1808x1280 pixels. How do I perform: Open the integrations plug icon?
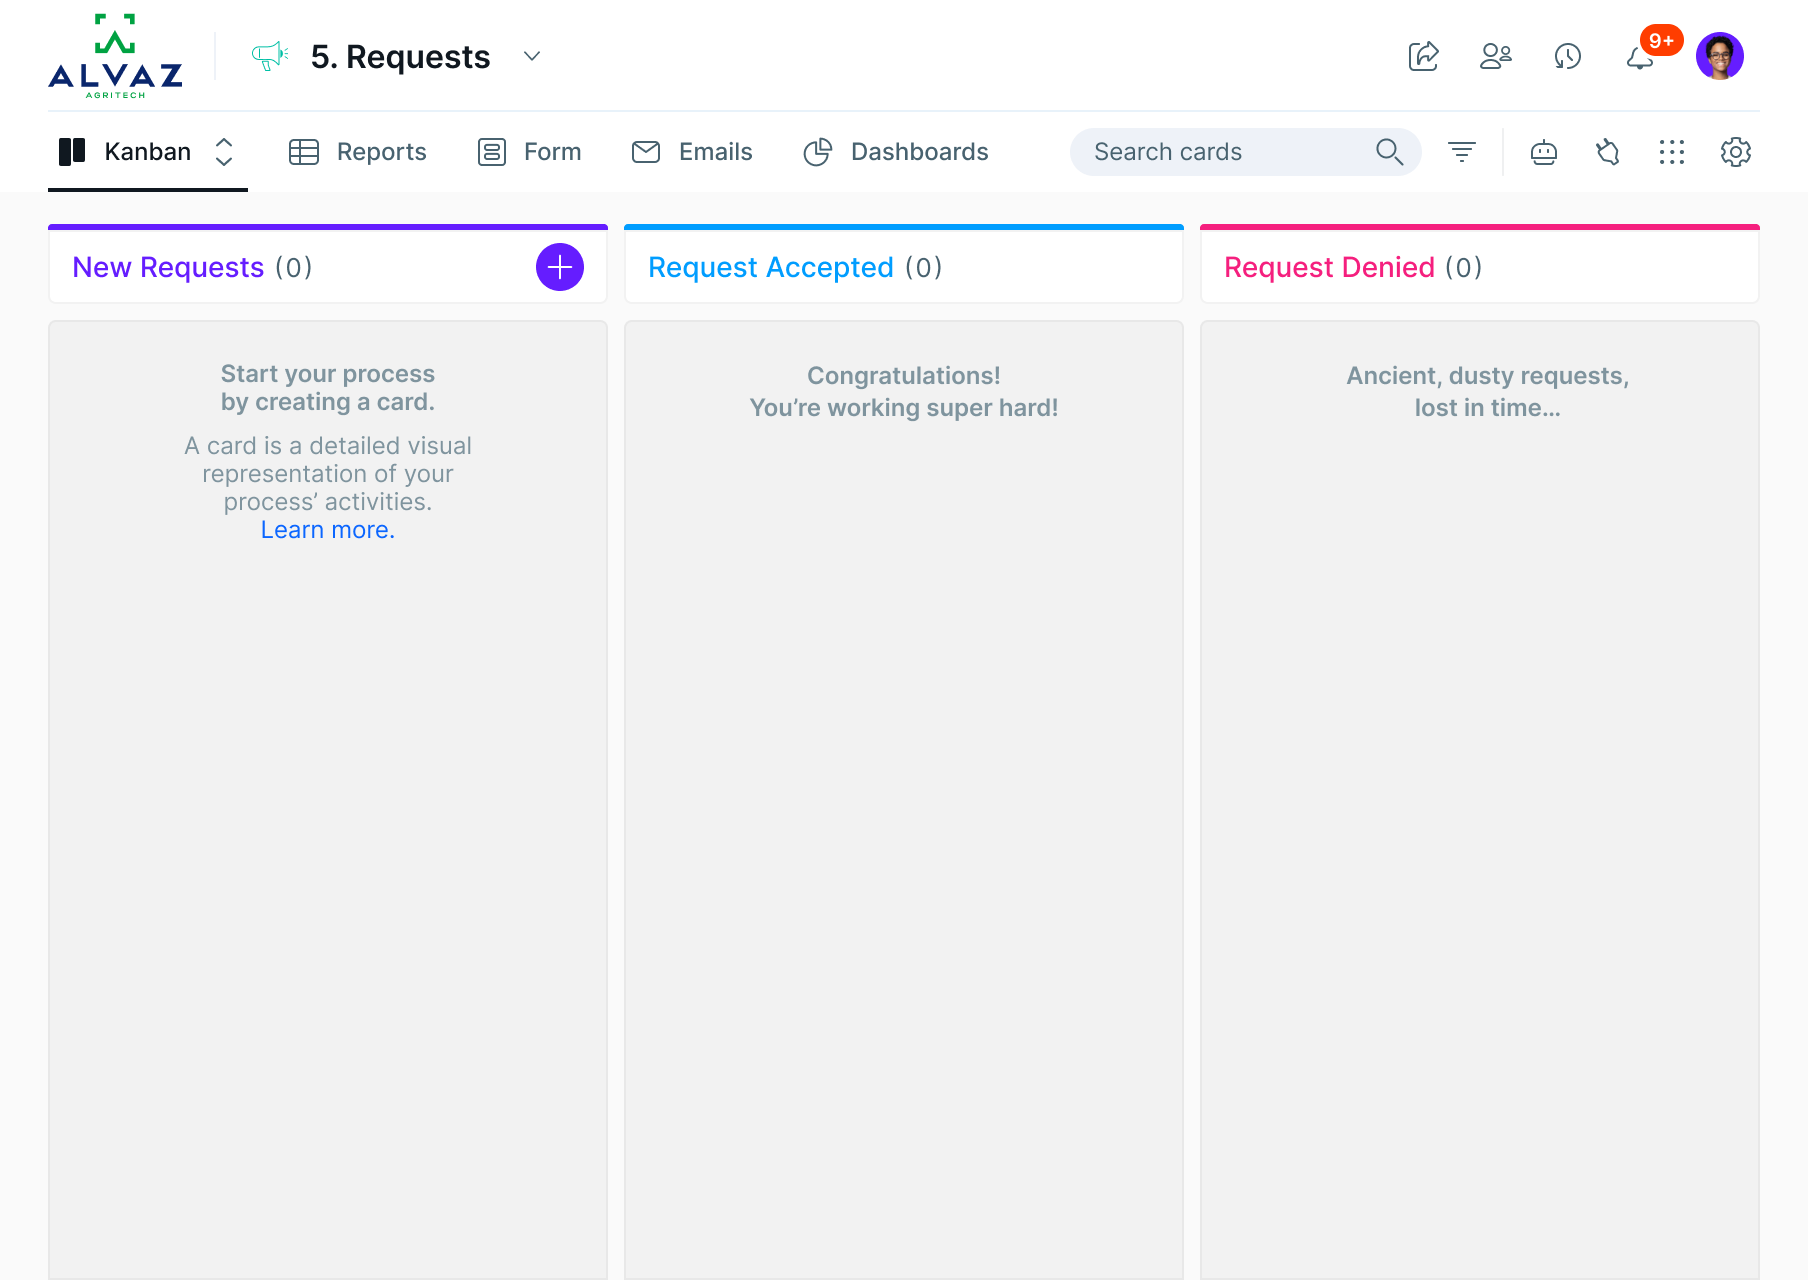pos(1607,152)
